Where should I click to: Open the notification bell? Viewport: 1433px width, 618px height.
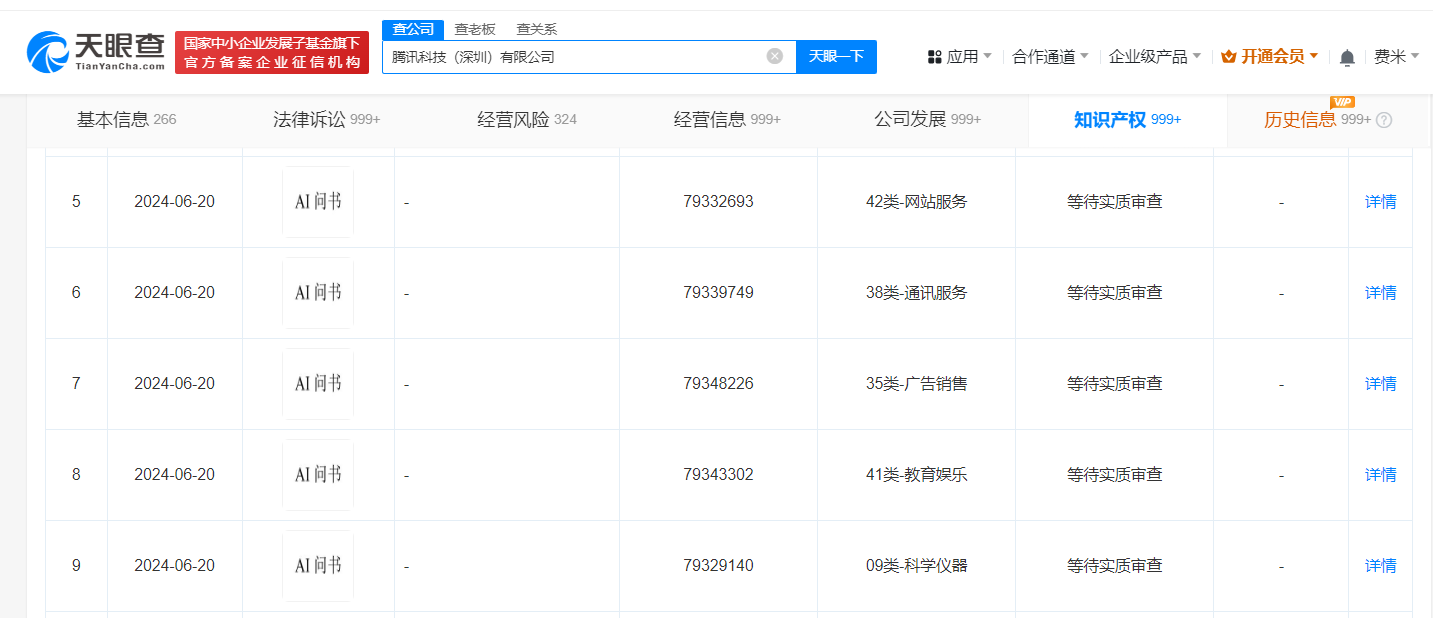pos(1346,57)
